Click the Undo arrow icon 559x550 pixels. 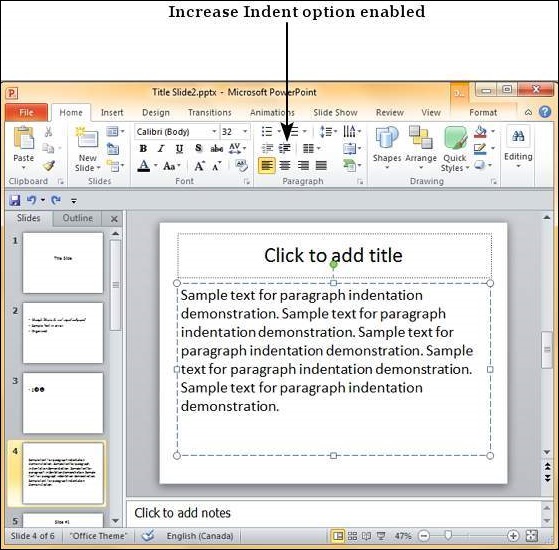pyautogui.click(x=31, y=200)
